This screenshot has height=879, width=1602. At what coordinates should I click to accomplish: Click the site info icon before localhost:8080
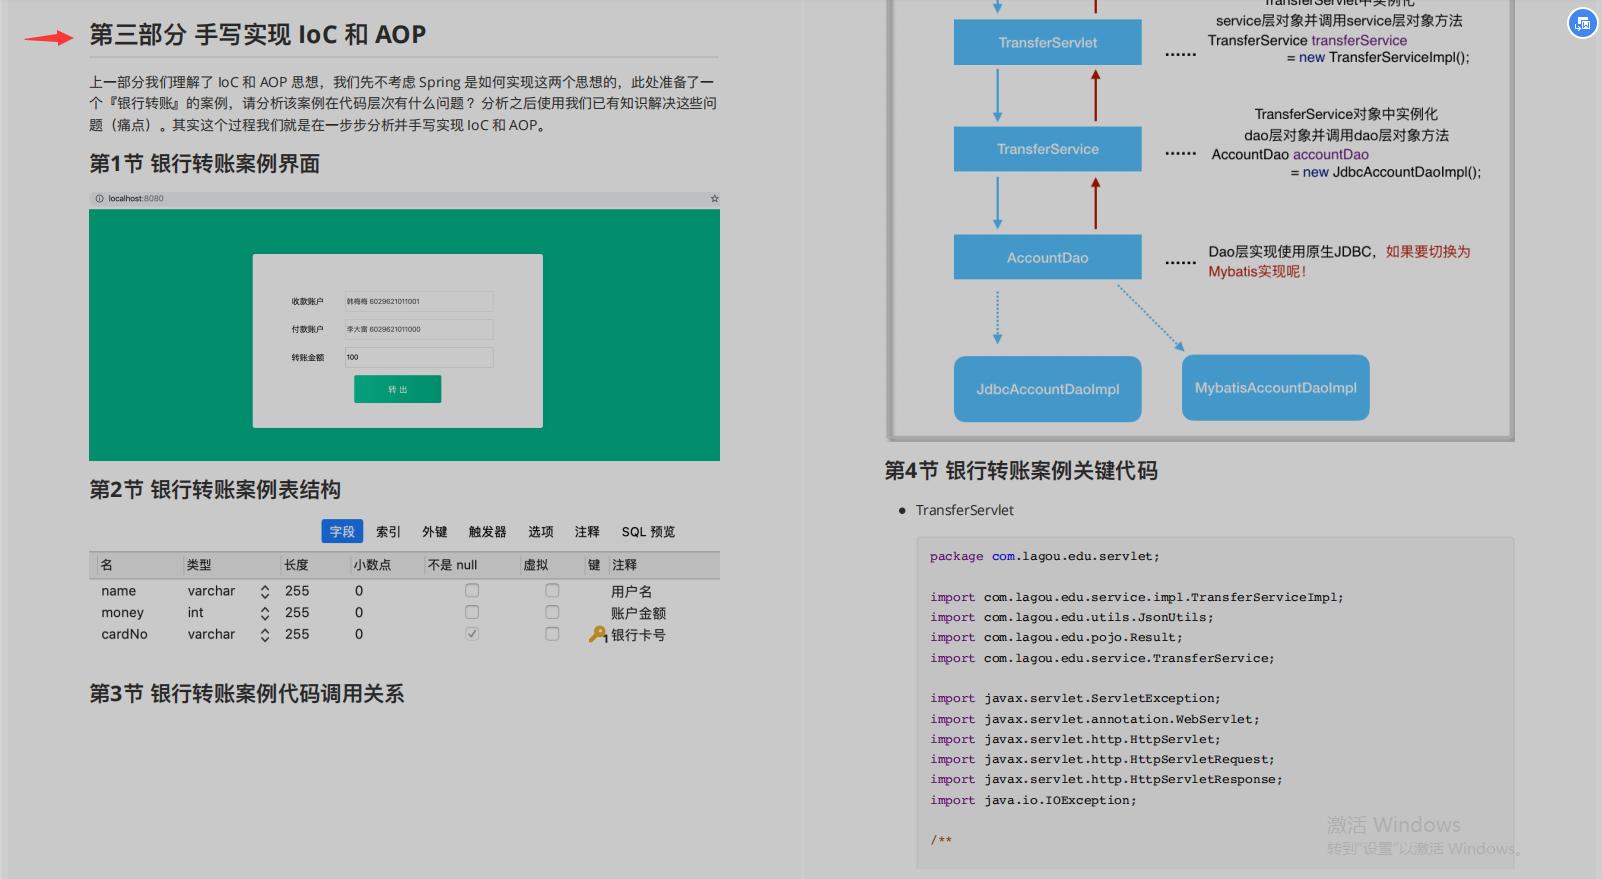click(99, 199)
